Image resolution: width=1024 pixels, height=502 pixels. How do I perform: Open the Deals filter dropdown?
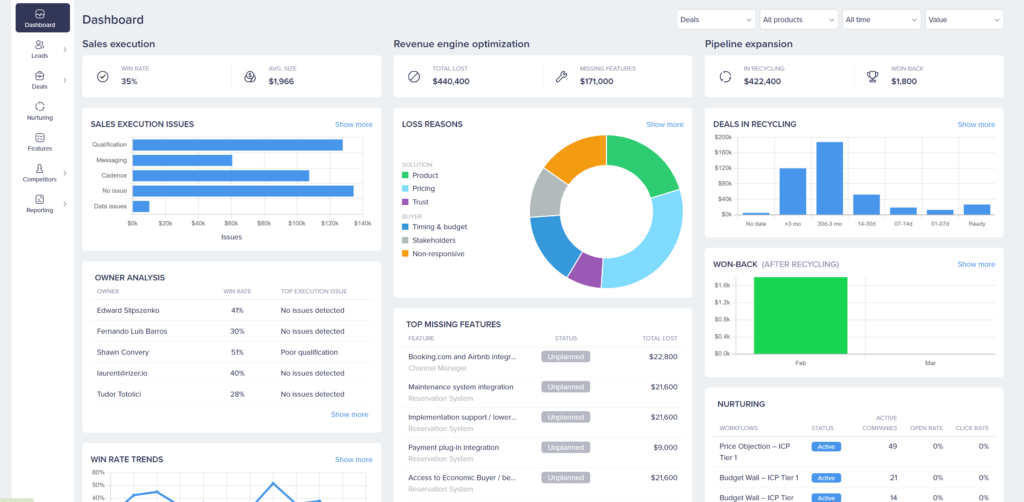[715, 19]
